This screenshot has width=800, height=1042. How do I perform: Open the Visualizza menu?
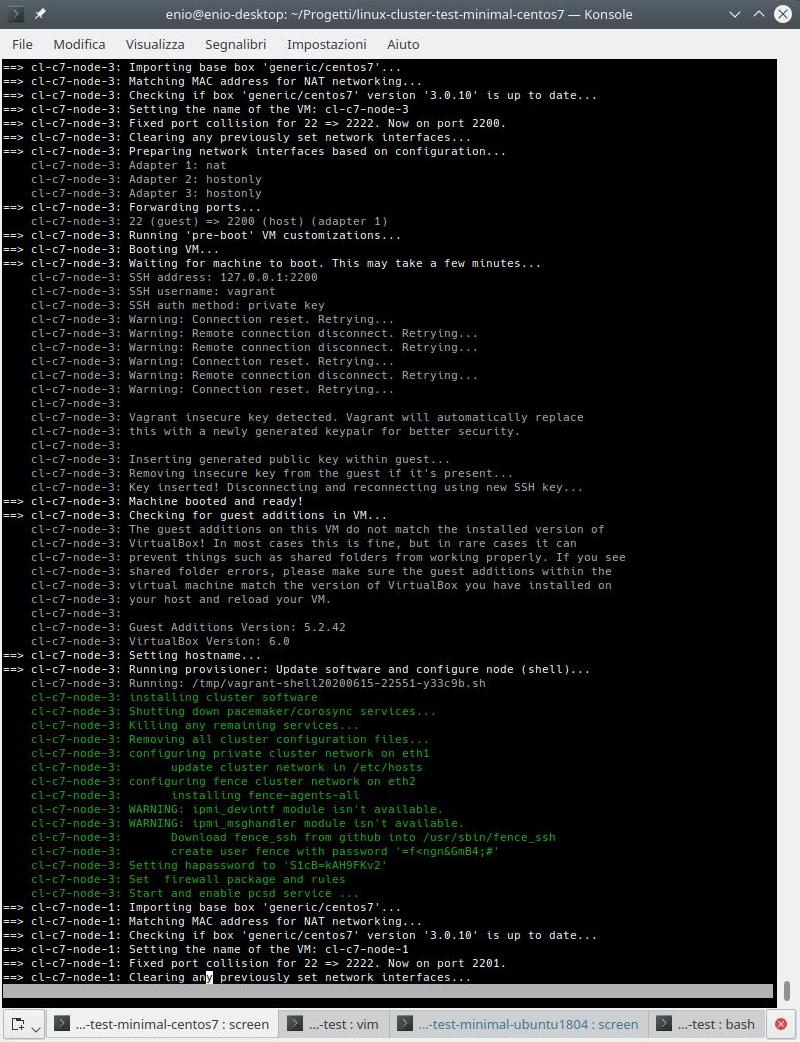[x=155, y=44]
